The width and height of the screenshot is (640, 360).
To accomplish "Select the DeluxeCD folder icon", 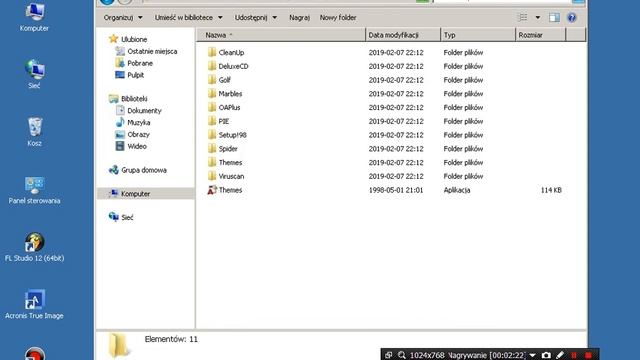I will (x=212, y=66).
